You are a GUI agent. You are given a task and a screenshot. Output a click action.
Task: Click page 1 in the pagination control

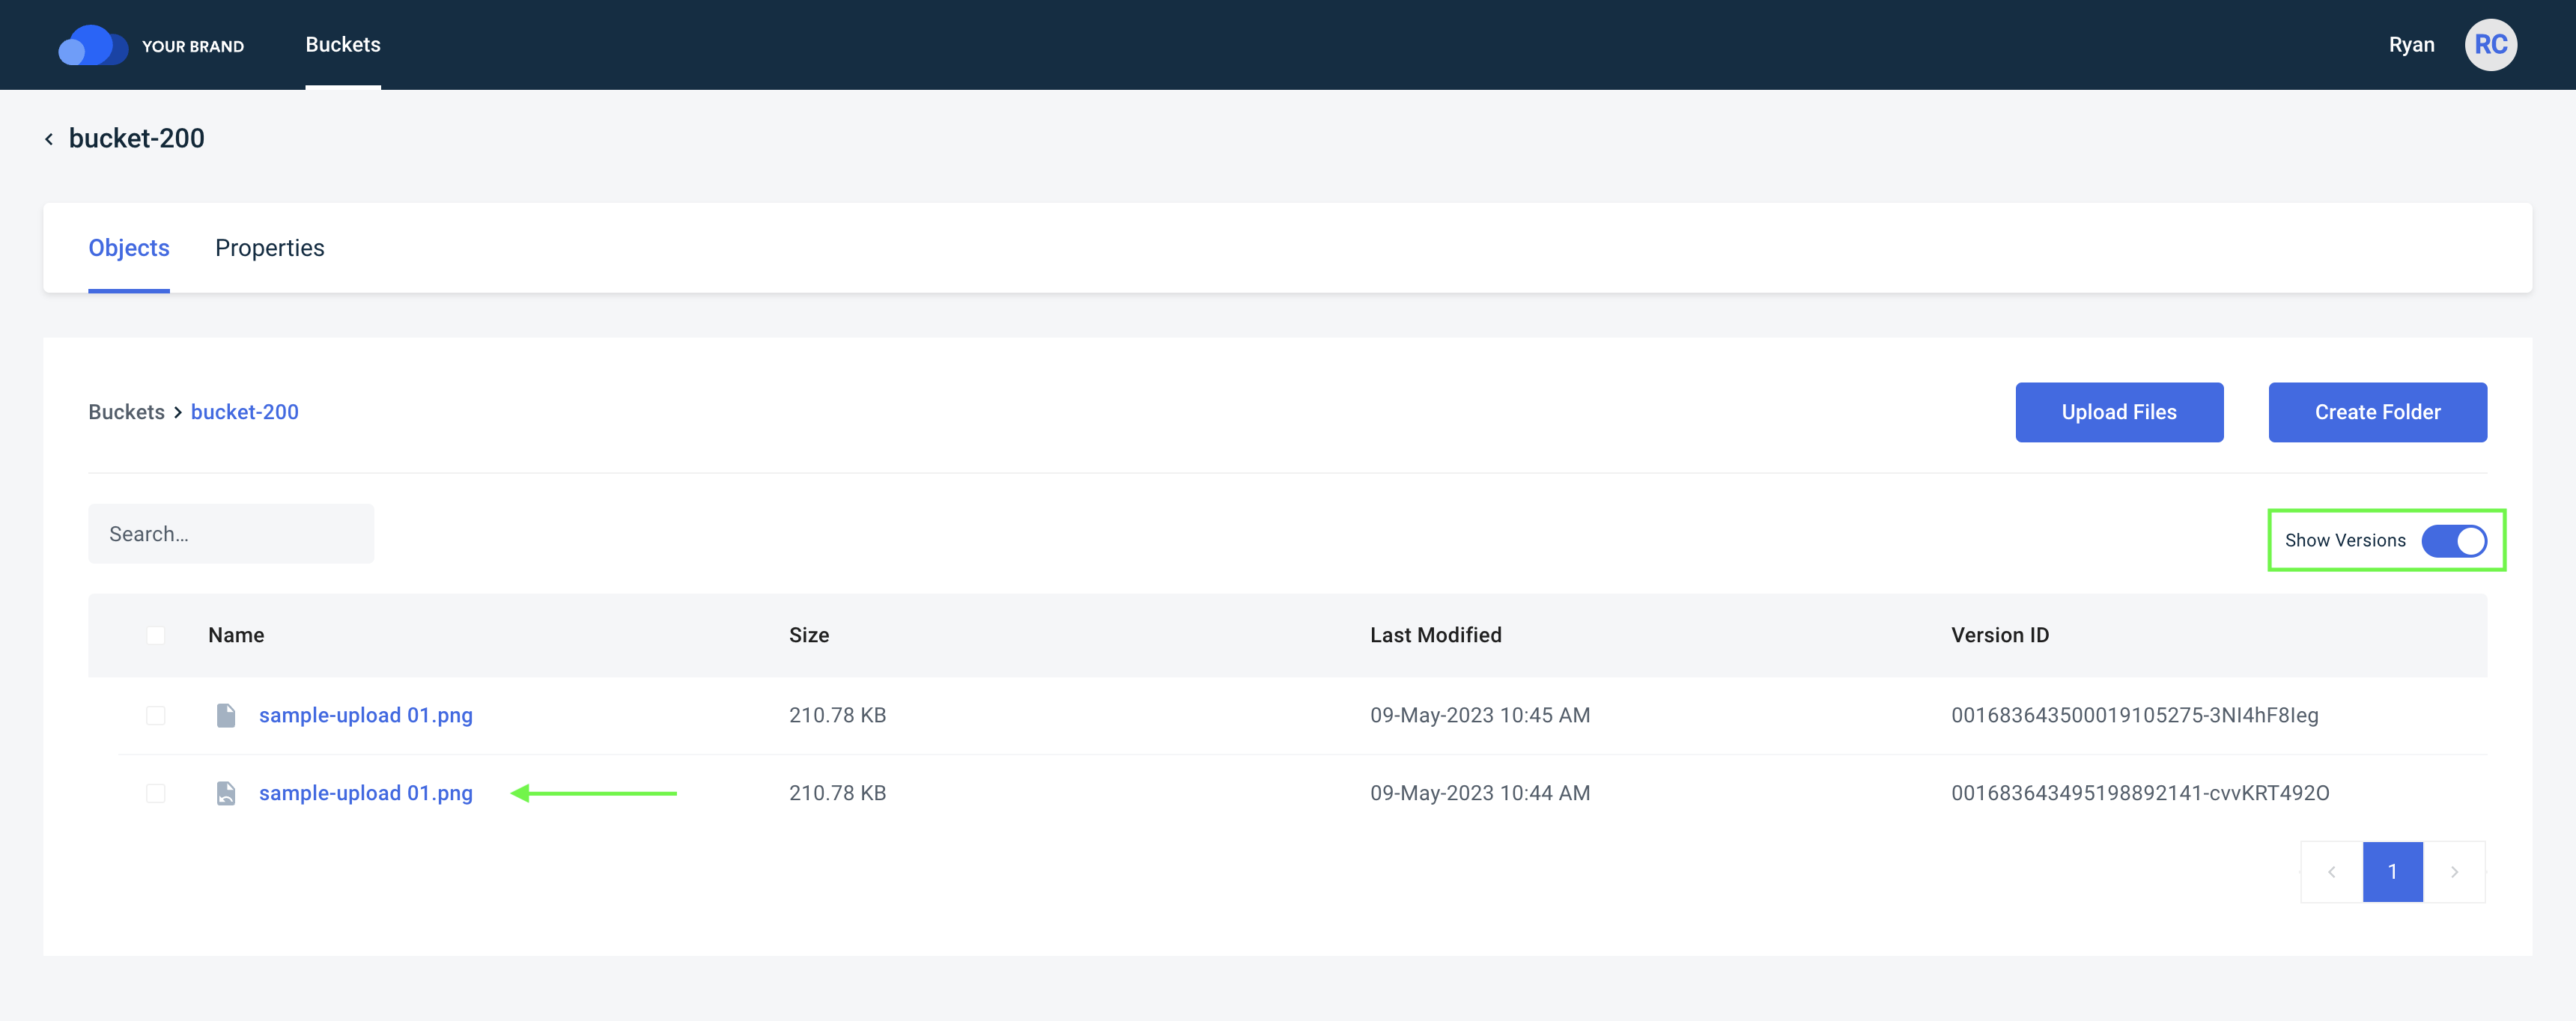[2393, 871]
